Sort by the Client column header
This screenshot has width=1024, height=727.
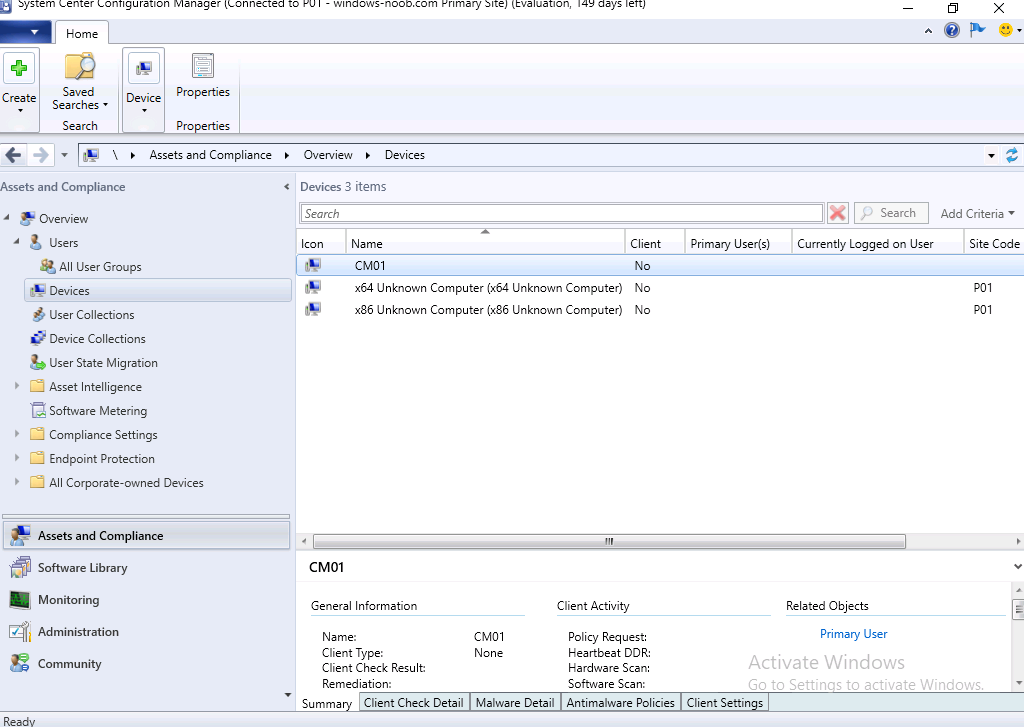[655, 243]
